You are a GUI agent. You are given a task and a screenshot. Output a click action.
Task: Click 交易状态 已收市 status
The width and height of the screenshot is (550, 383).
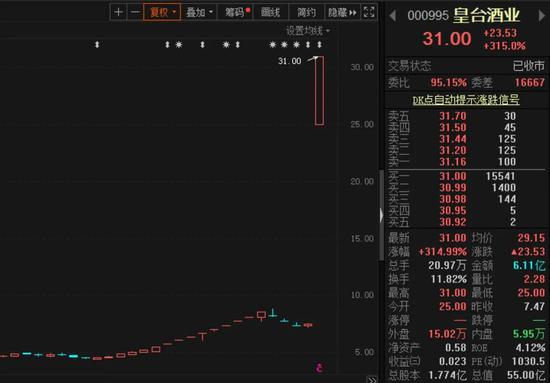coord(529,66)
